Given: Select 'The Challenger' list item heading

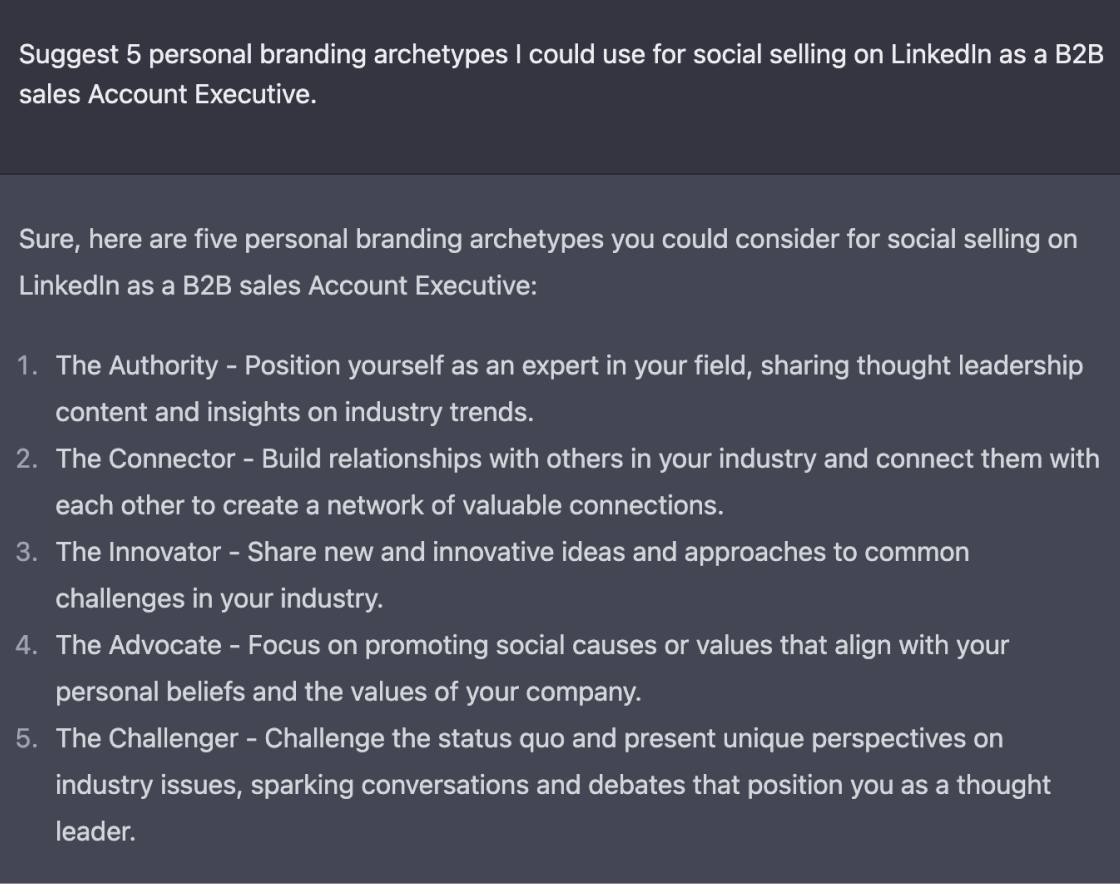Looking at the screenshot, I should pyautogui.click(x=147, y=738).
